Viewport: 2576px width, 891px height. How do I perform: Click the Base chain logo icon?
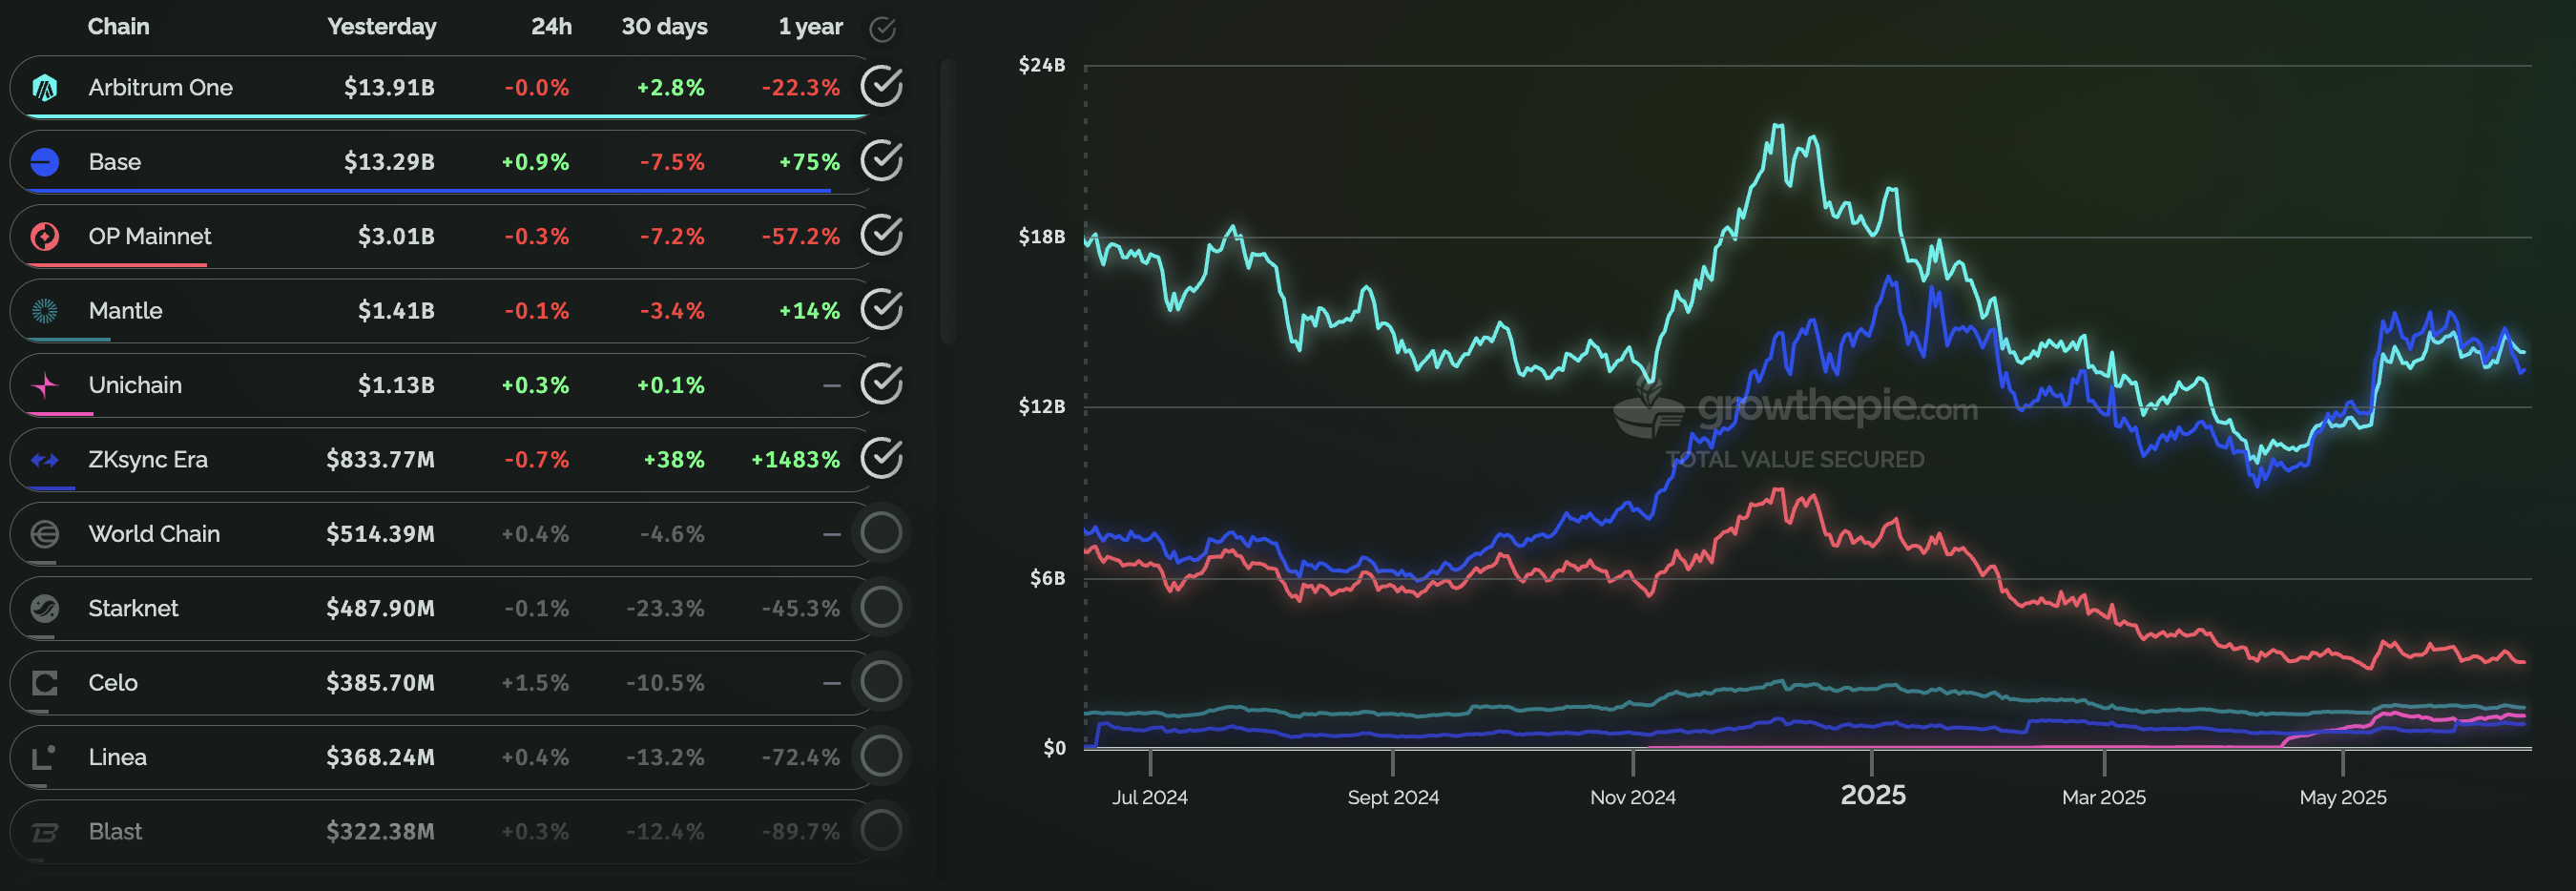tap(45, 162)
